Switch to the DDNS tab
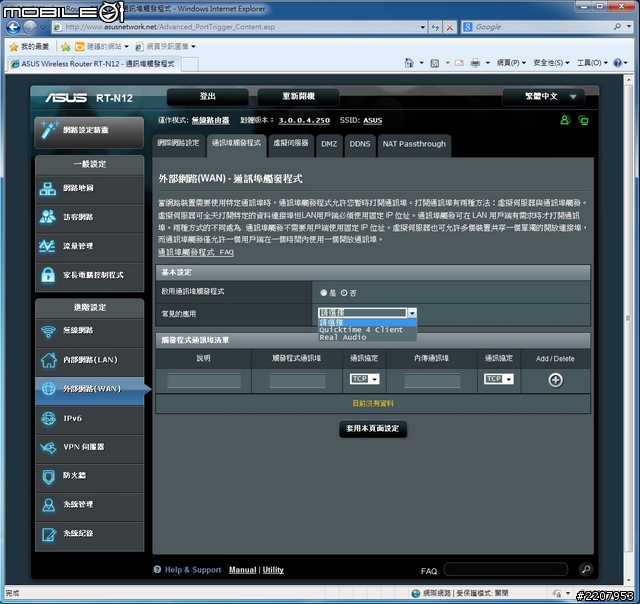 click(x=360, y=144)
